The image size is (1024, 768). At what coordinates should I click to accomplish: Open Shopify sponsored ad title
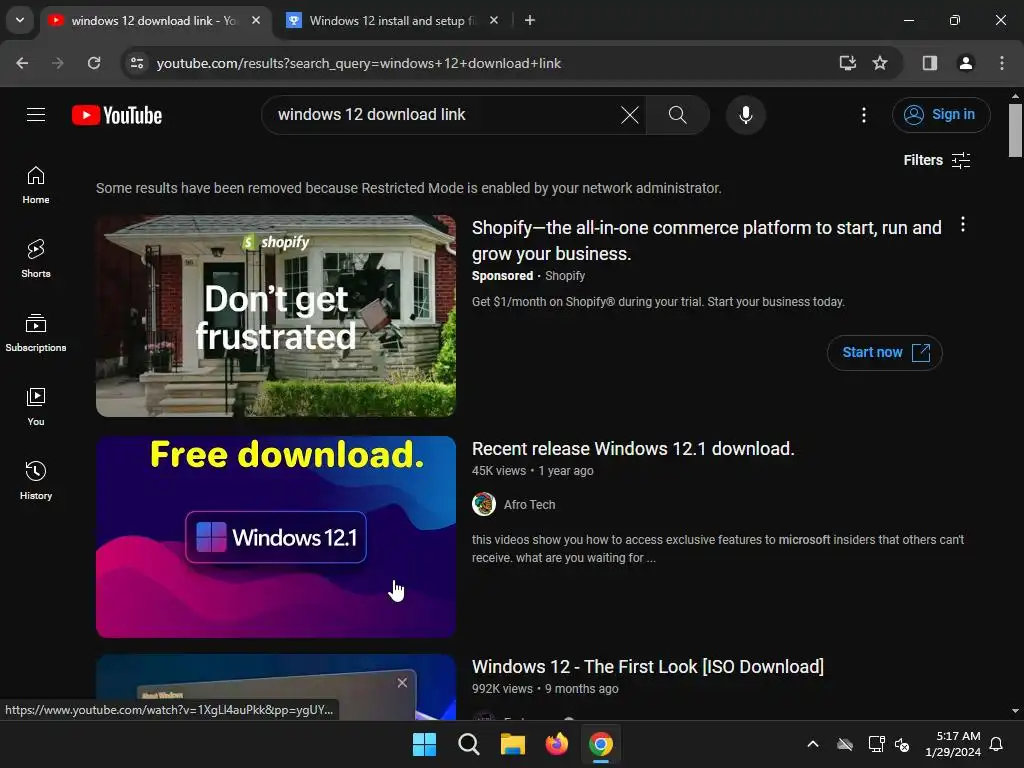(x=707, y=240)
